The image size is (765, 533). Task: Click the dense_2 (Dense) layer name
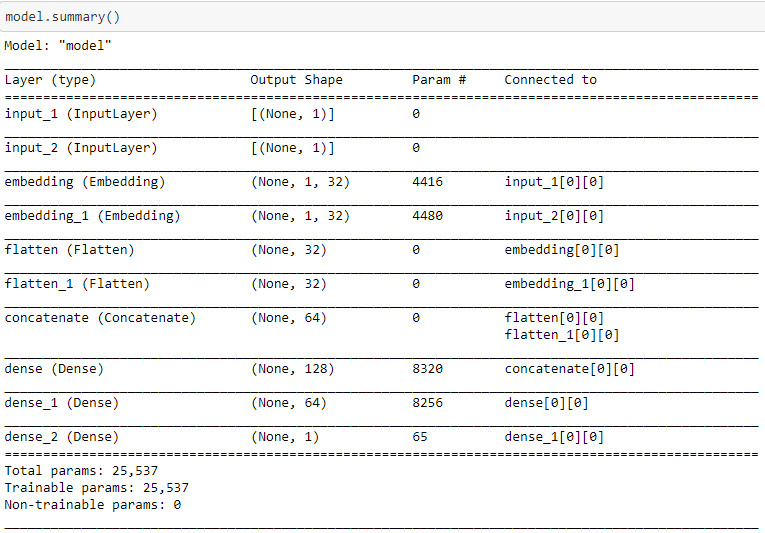click(x=61, y=437)
